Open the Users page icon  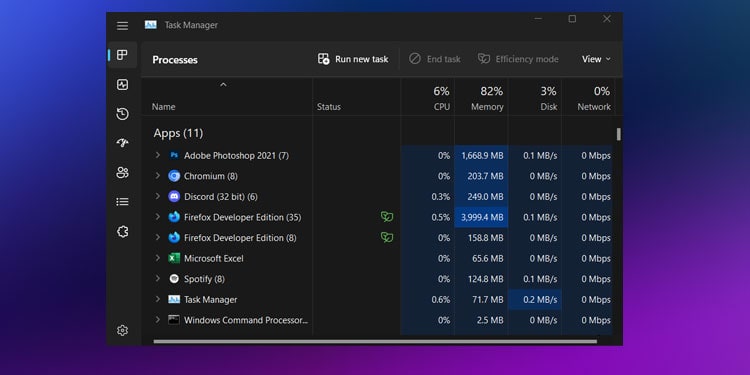(122, 173)
